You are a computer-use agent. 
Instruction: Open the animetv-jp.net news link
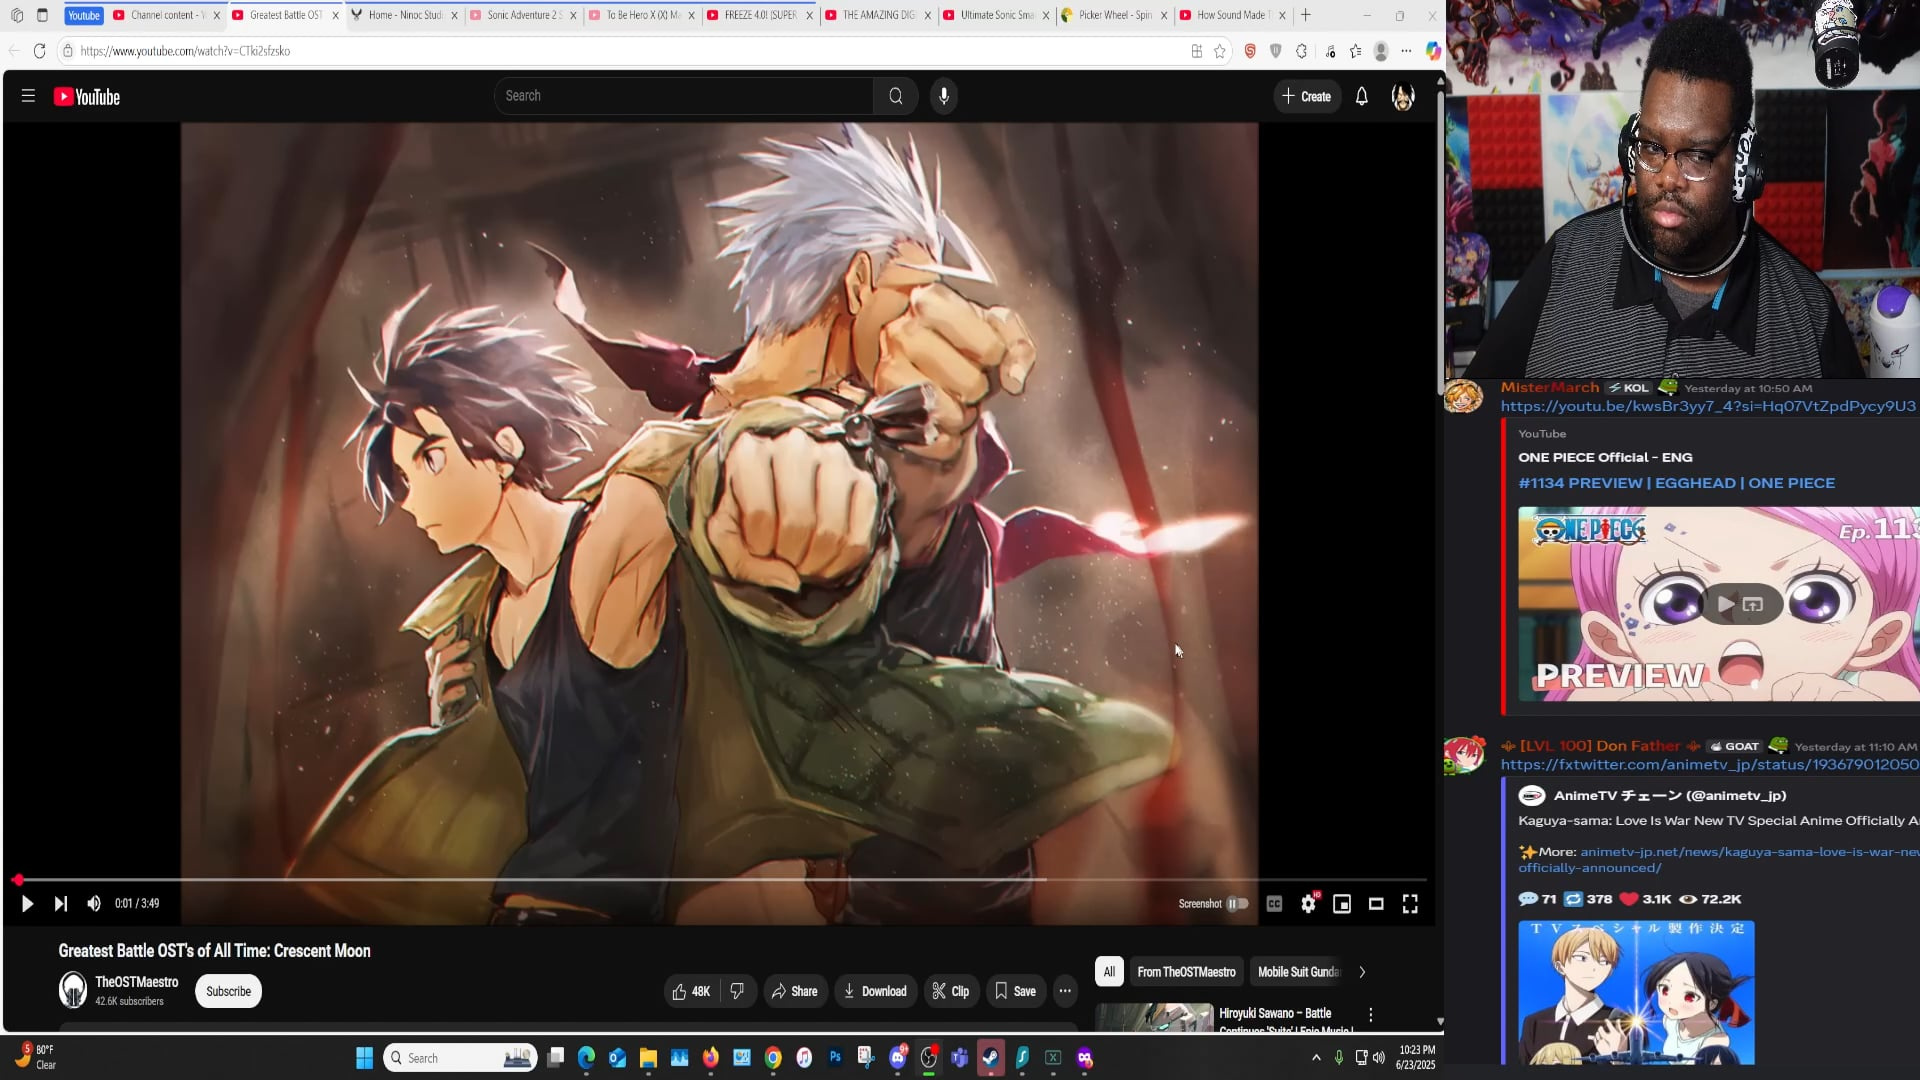(x=1720, y=860)
